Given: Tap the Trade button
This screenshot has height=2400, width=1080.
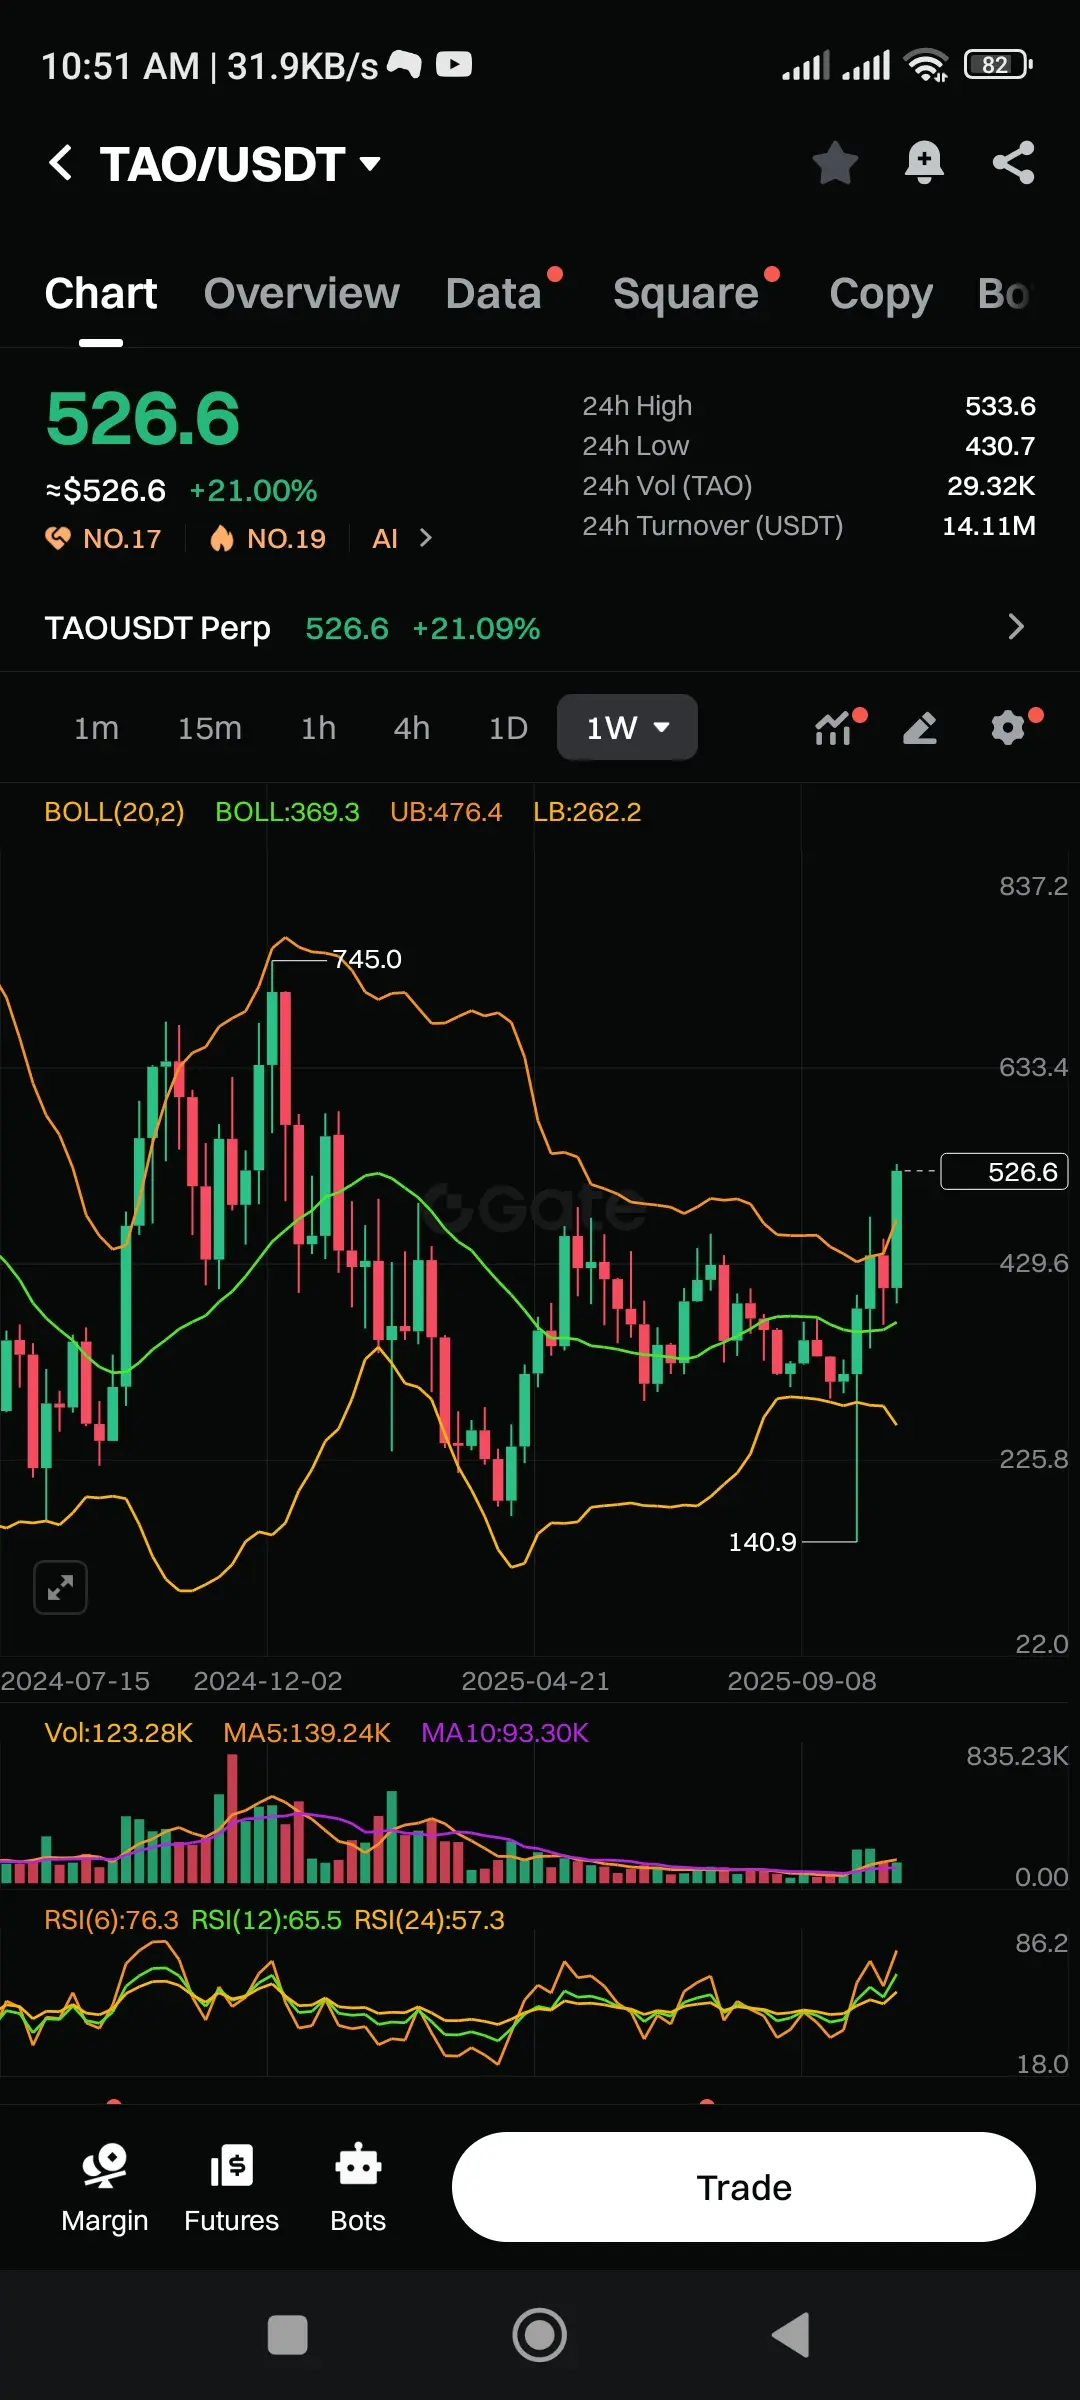Looking at the screenshot, I should [x=743, y=2187].
